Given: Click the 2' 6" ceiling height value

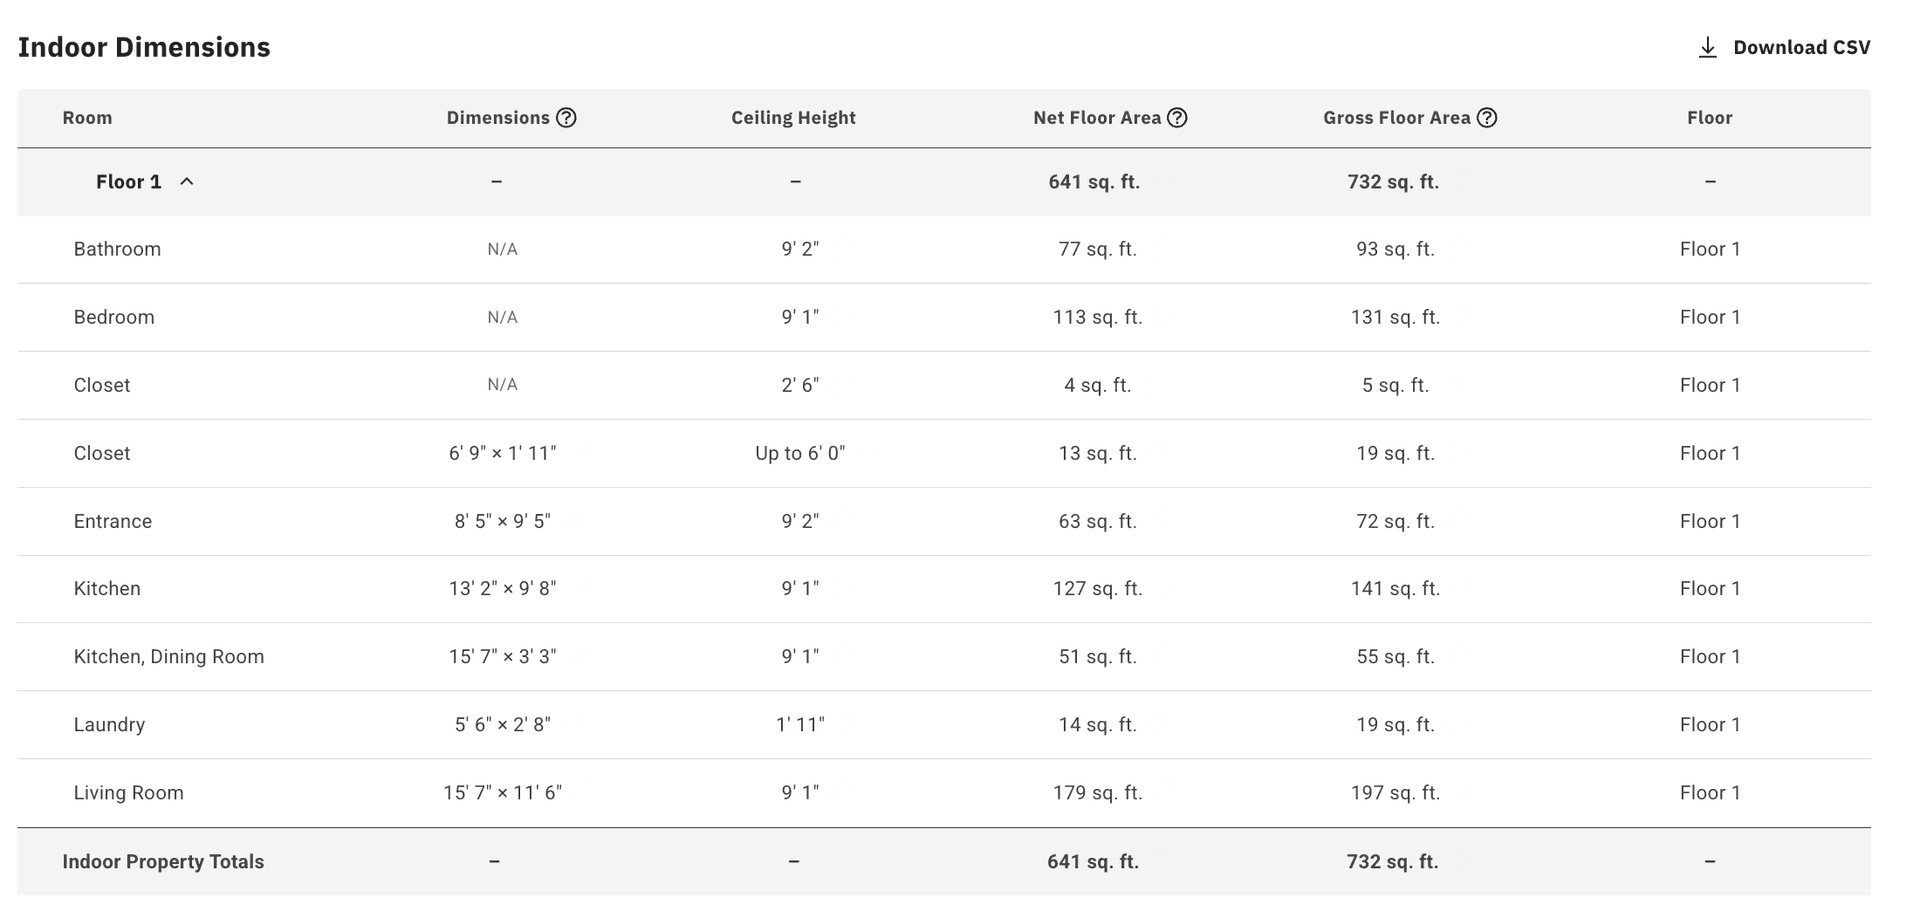Looking at the screenshot, I should point(800,385).
